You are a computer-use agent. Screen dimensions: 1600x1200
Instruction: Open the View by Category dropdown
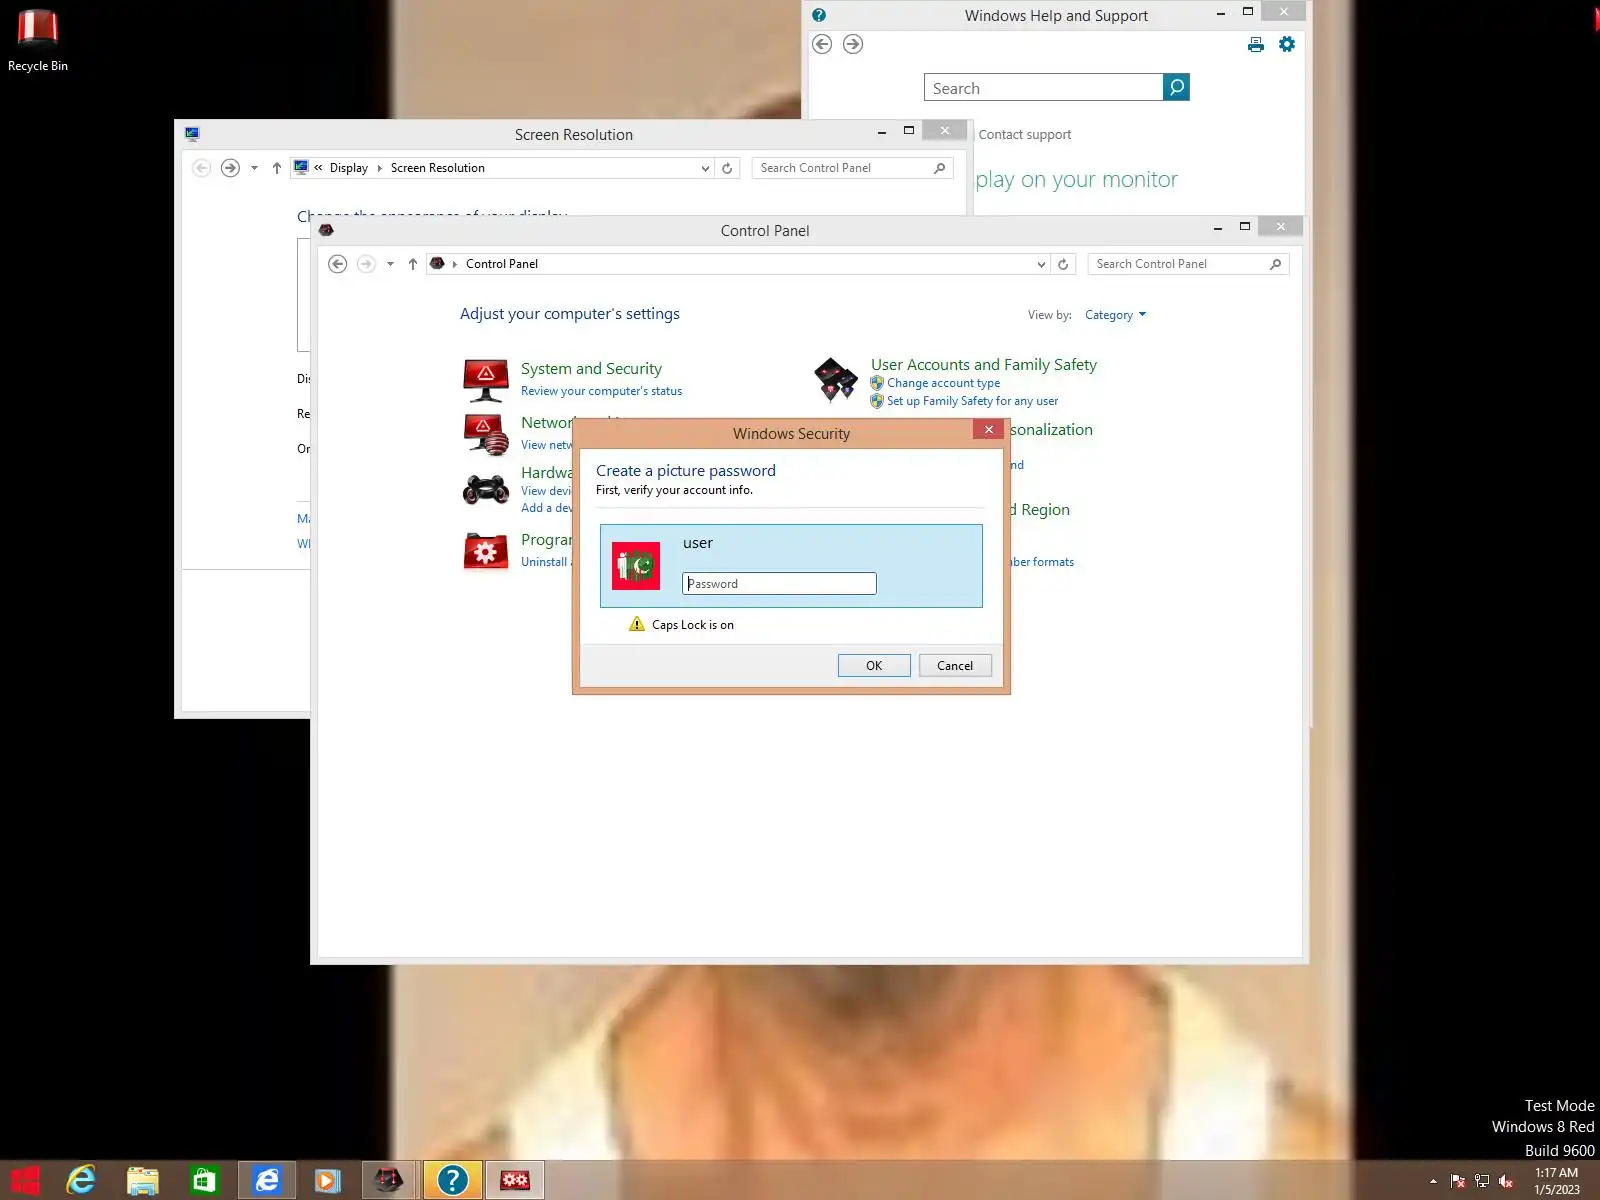point(1115,315)
